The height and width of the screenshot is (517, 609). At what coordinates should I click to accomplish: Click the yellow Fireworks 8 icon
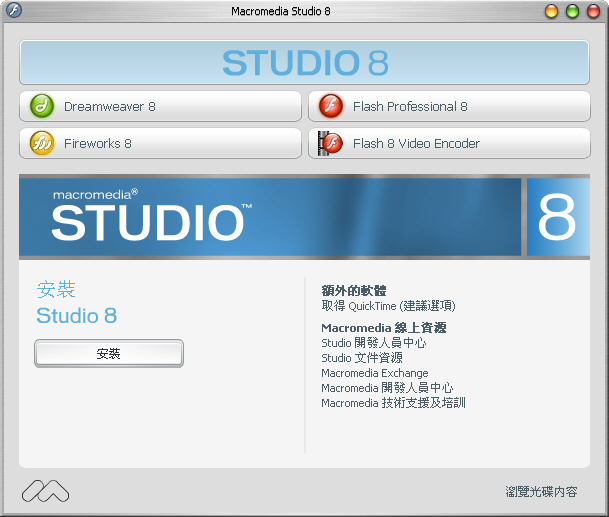point(42,143)
